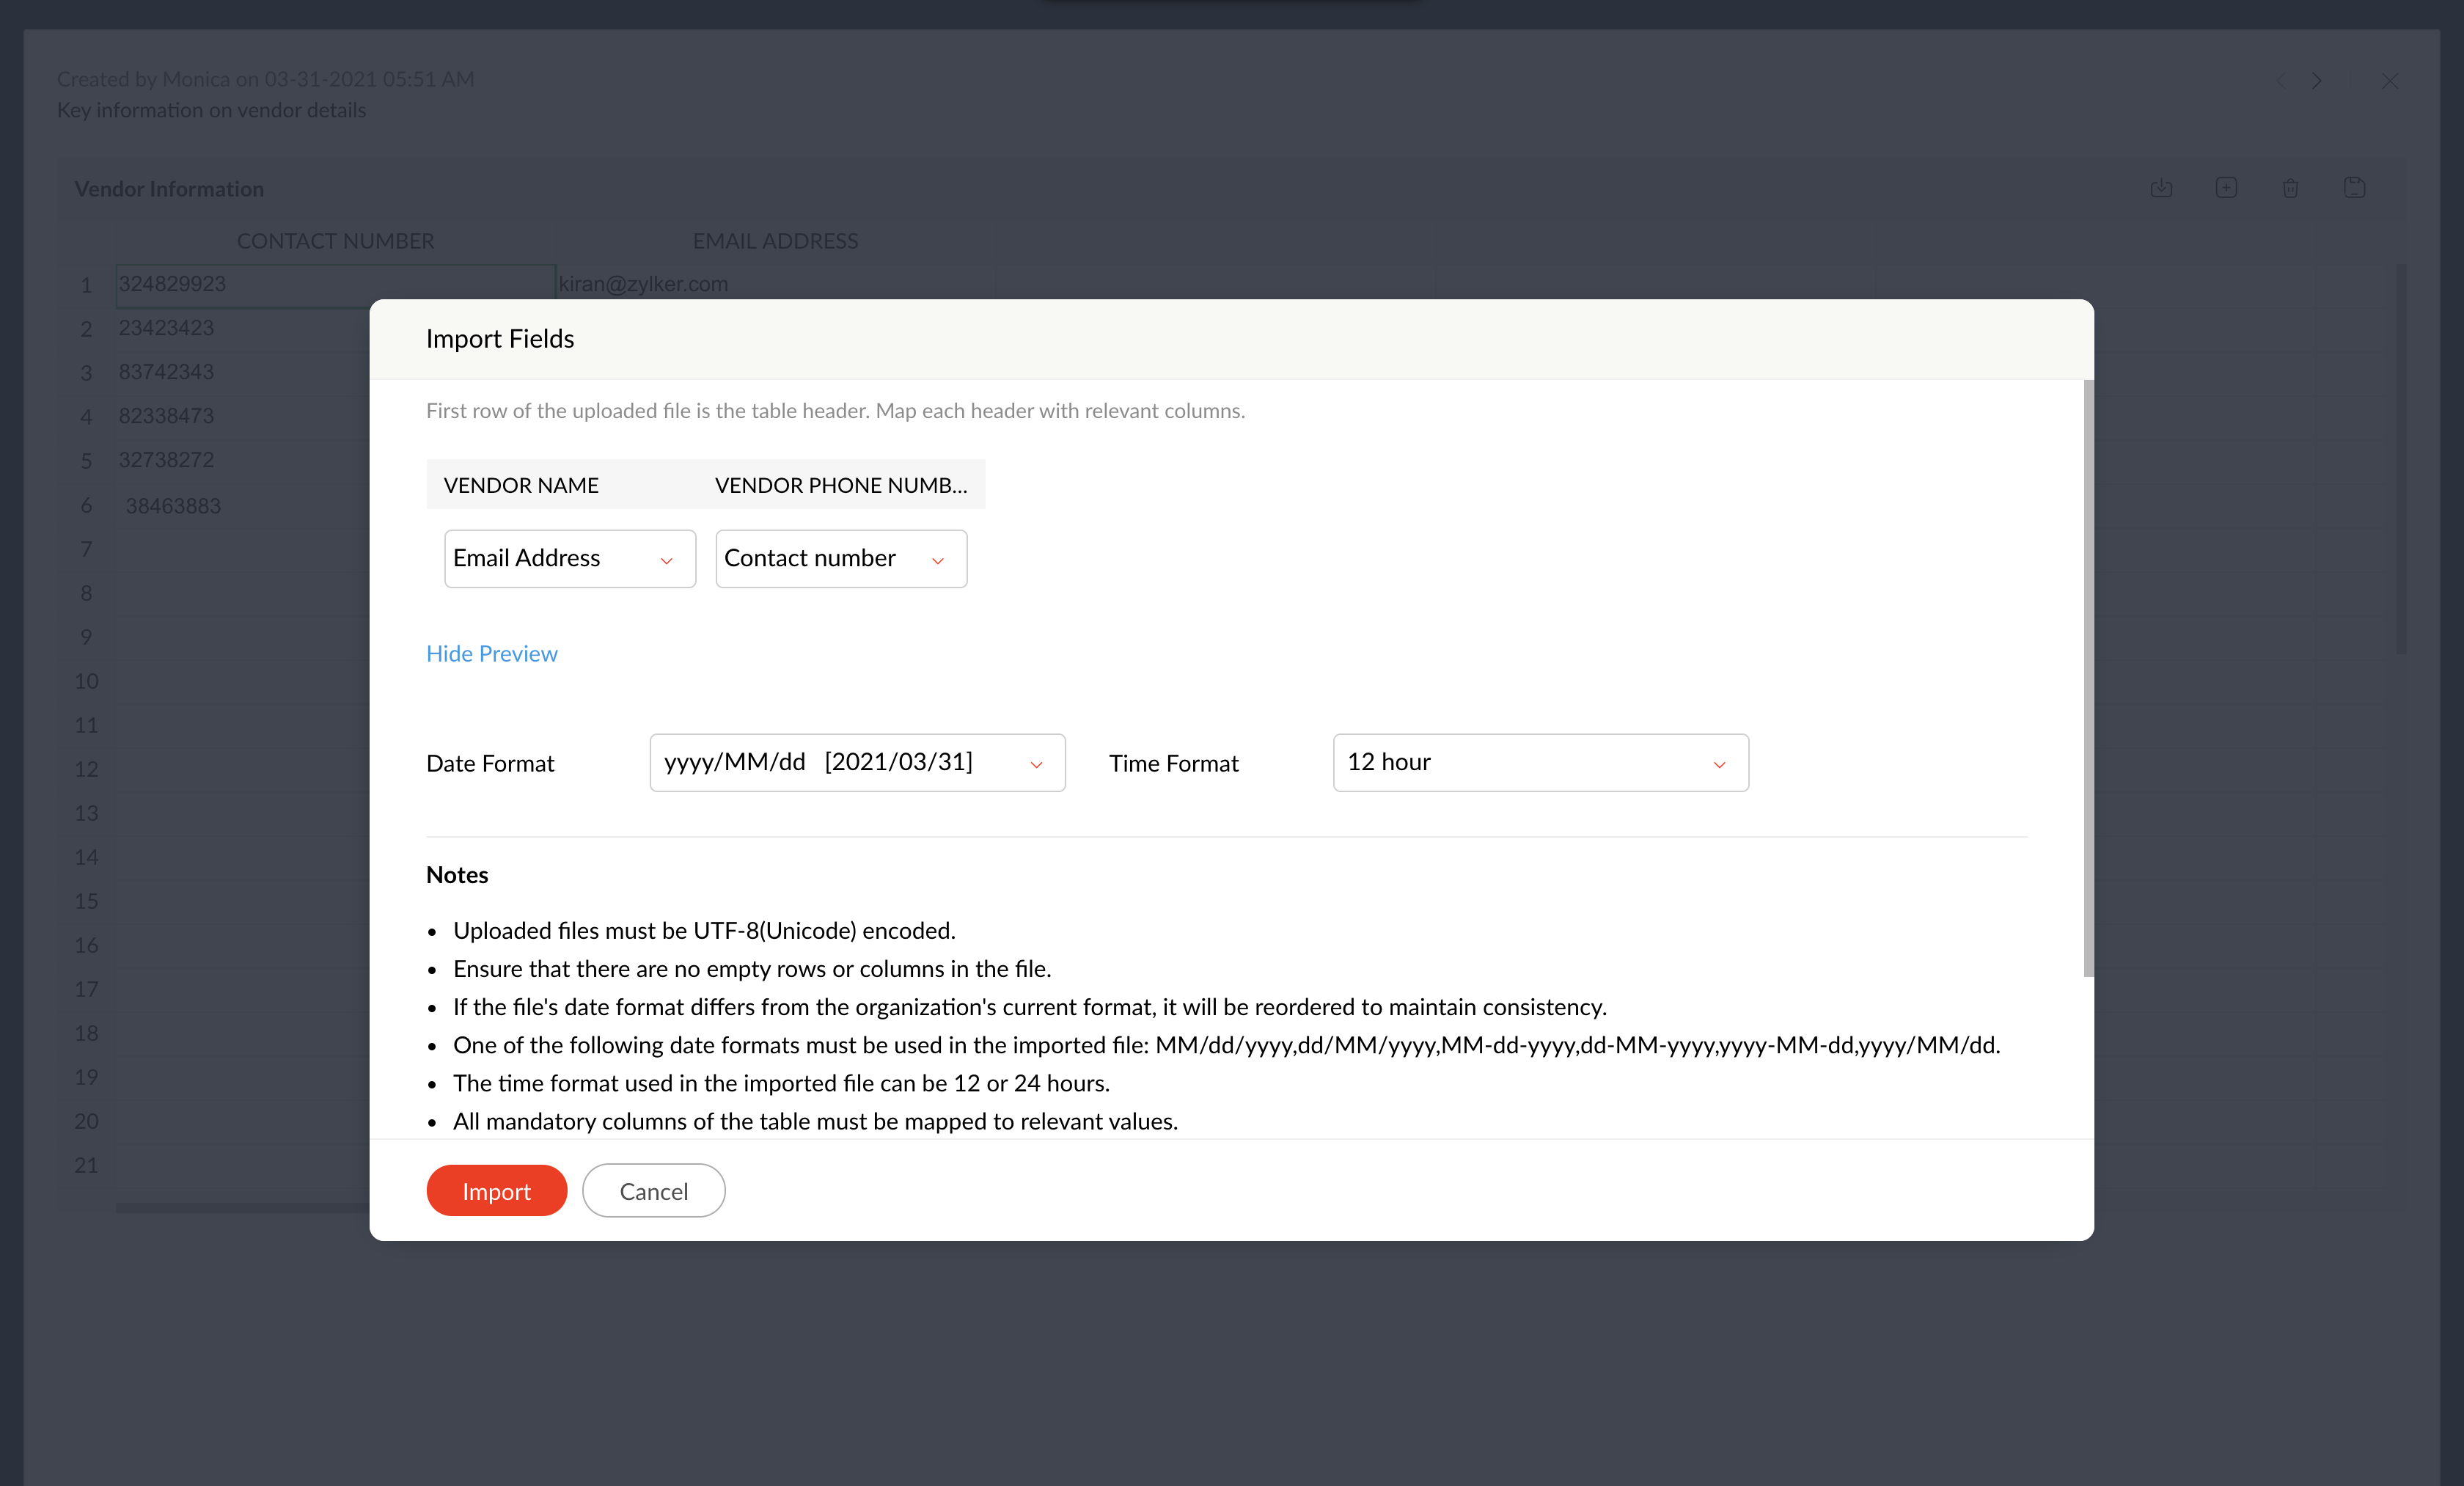Expand the Time Format 12 hour dropdown
This screenshot has width=2464, height=1486.
[x=1540, y=763]
